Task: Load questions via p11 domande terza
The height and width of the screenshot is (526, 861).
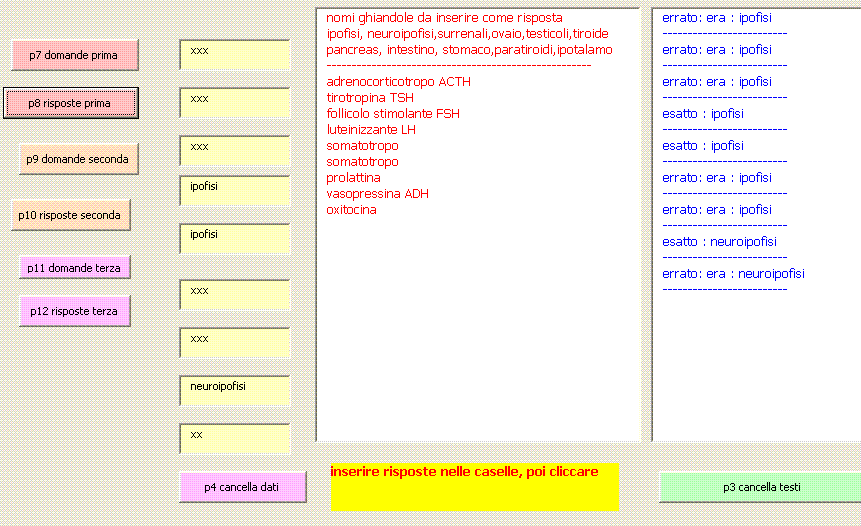Action: pos(75,267)
